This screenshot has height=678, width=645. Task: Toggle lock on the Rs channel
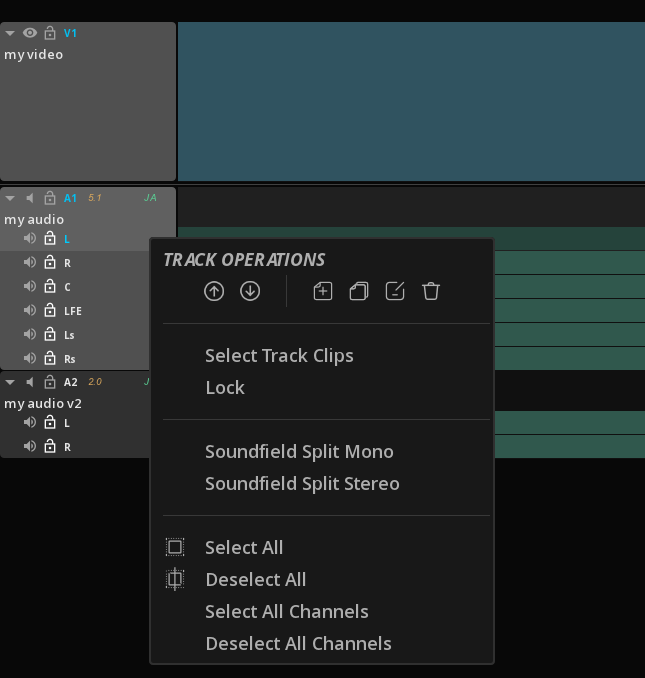pos(49,358)
